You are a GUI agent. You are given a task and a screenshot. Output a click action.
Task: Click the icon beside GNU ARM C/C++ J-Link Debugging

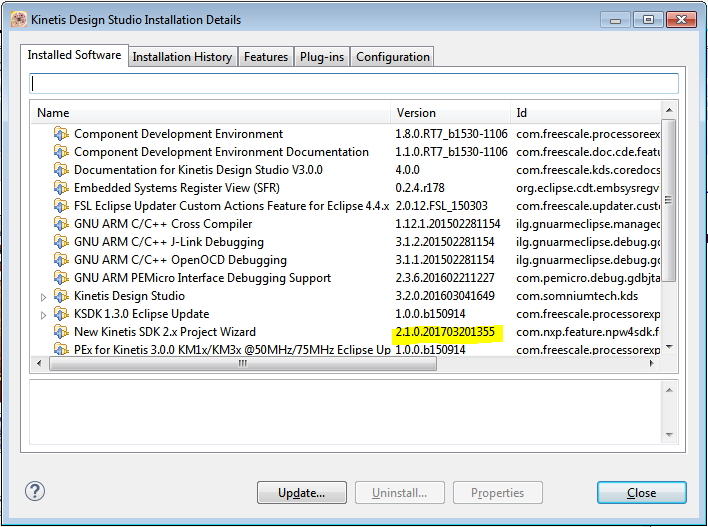(x=61, y=242)
